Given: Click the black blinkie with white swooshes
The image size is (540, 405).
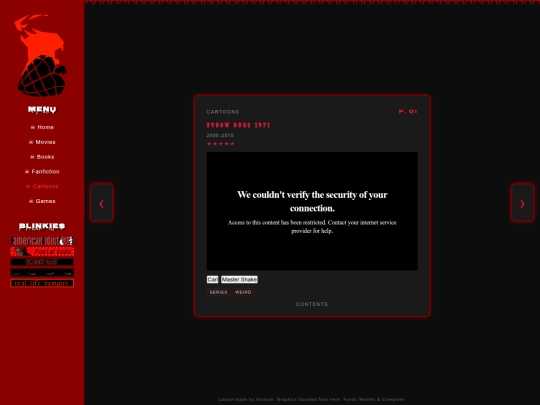Looking at the screenshot, I should coord(42,273).
